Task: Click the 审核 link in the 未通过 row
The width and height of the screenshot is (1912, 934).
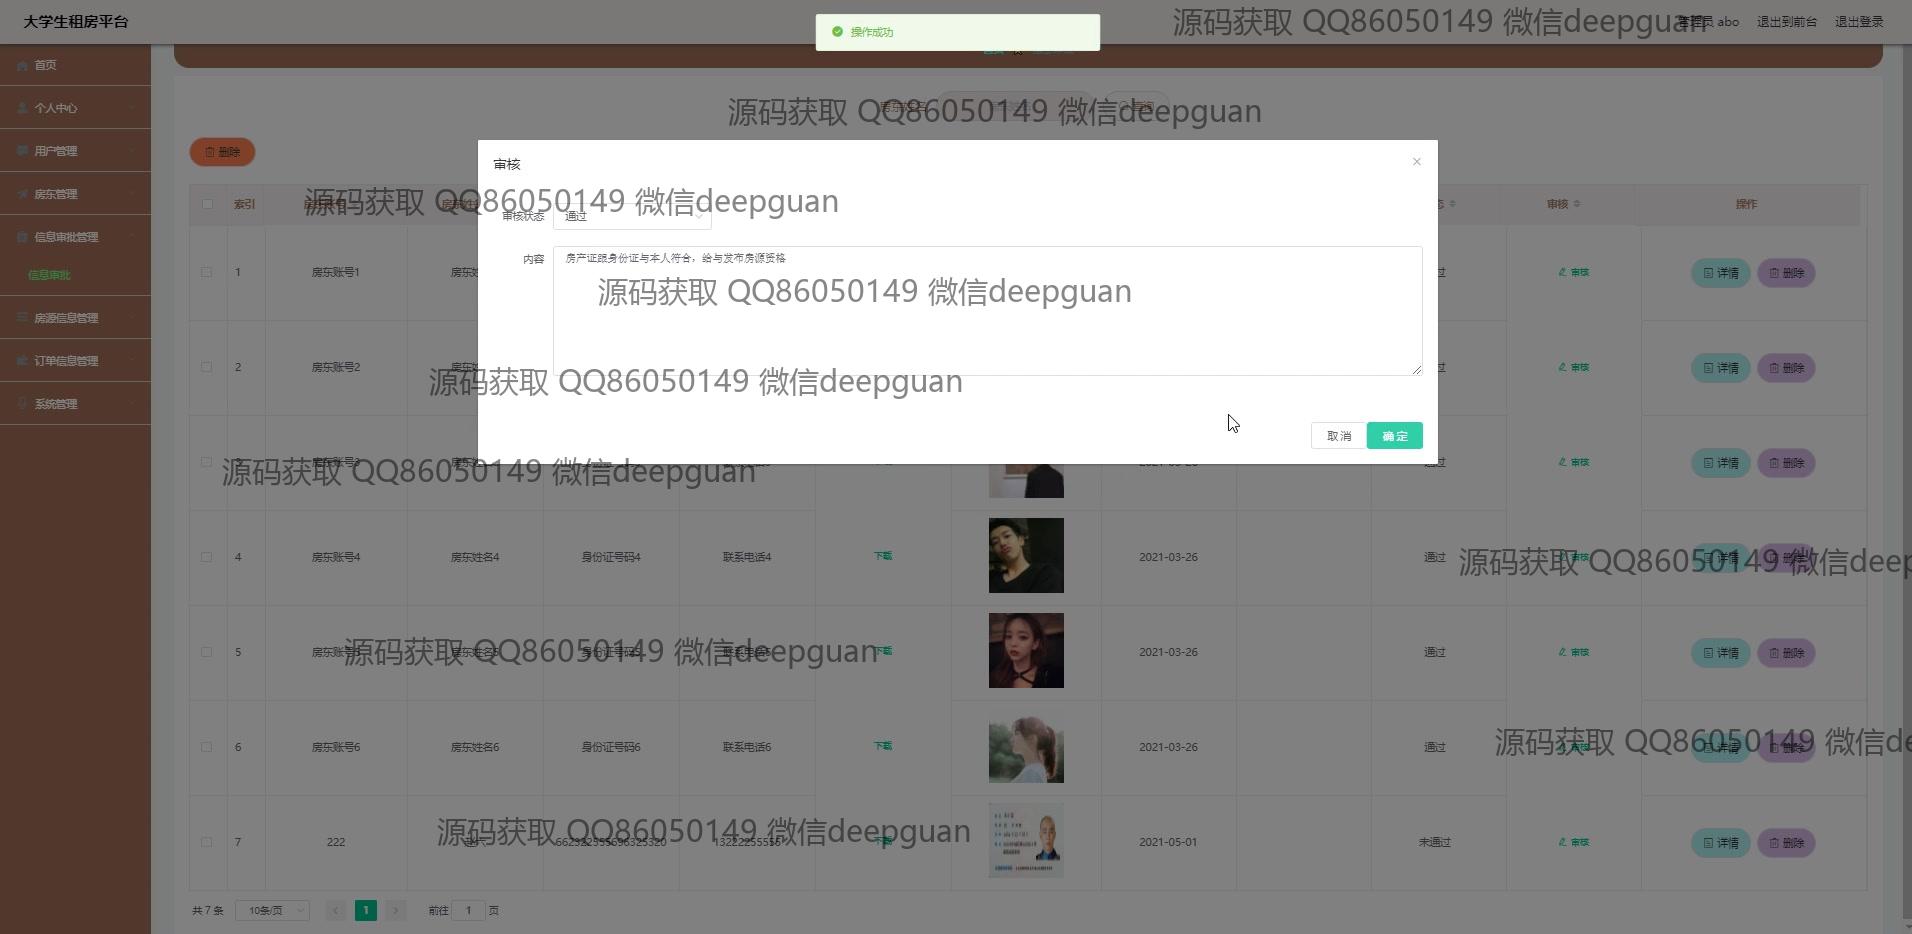Action: point(1574,842)
